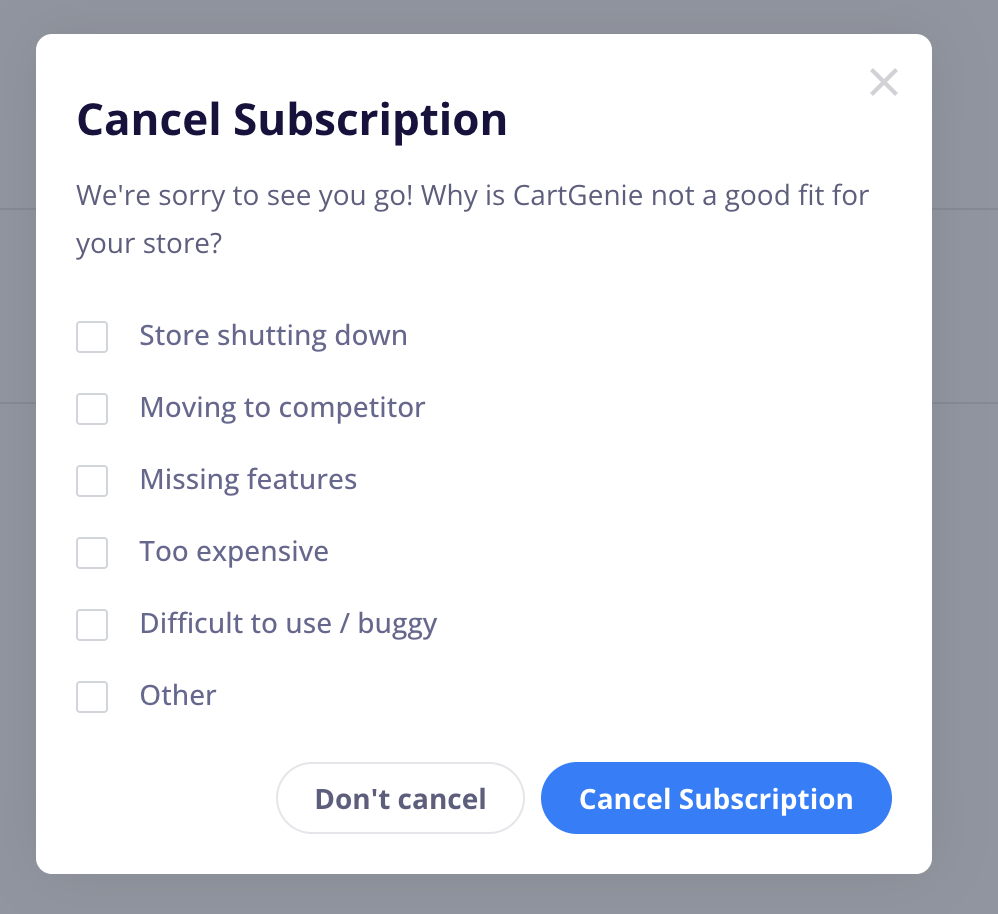The height and width of the screenshot is (914, 998).
Task: Click the "your store?" text line
Action: [149, 244]
